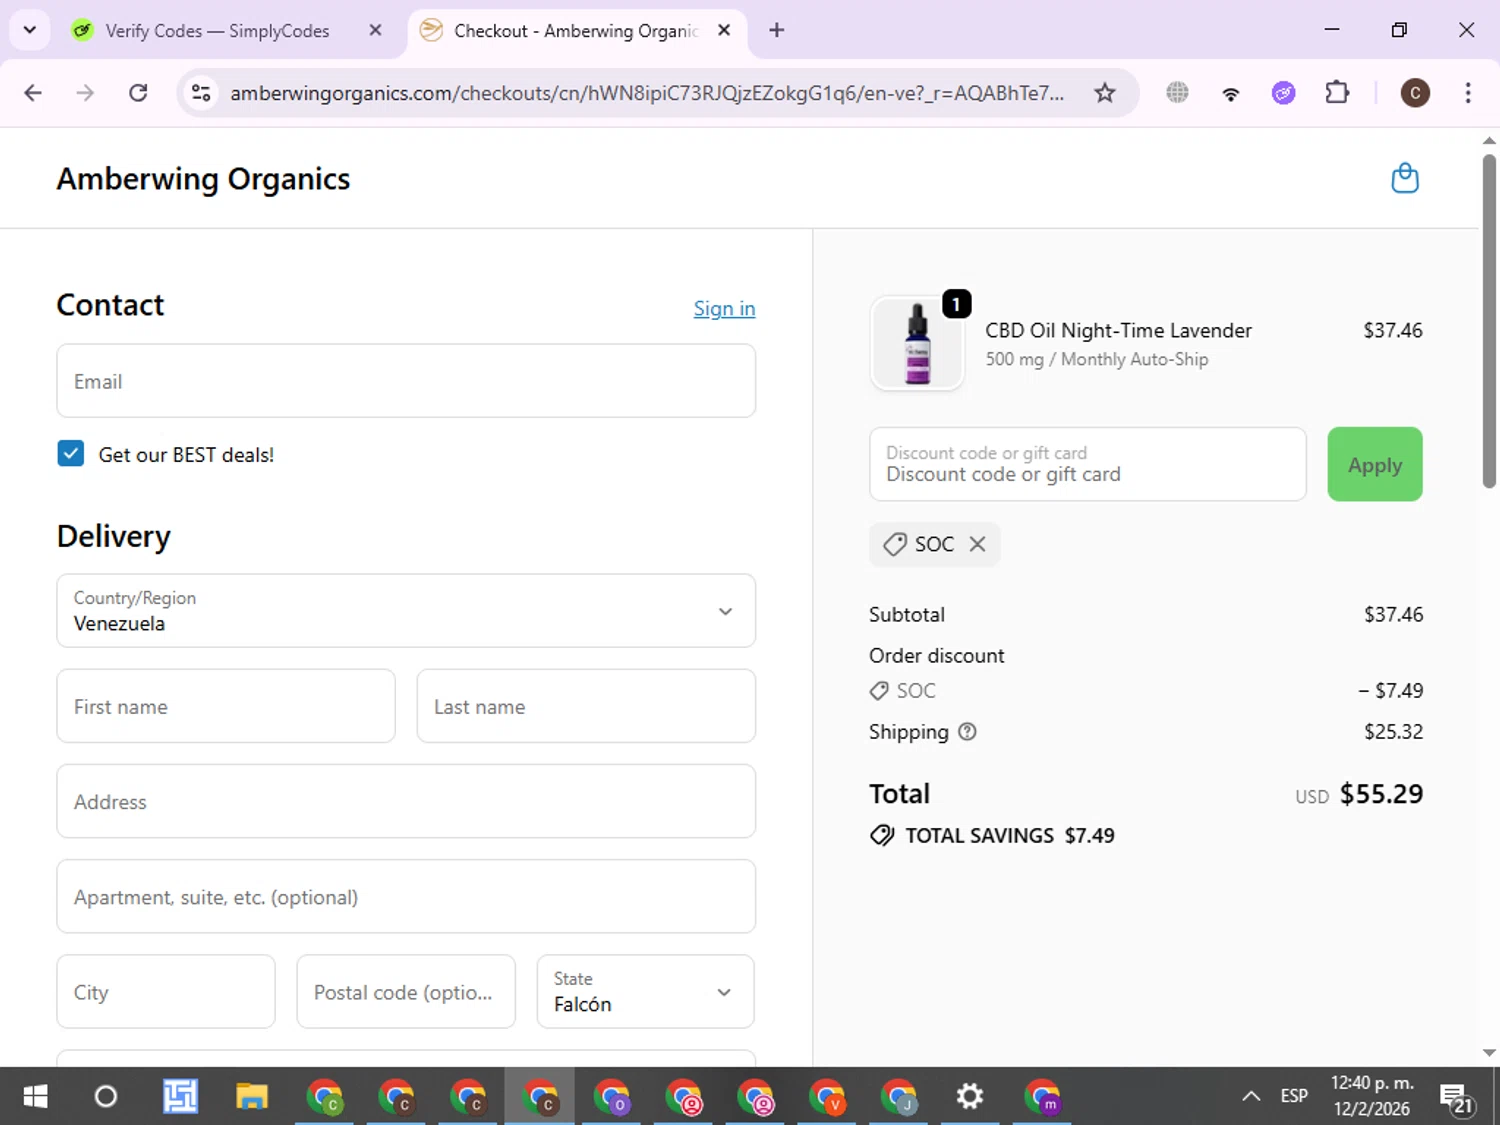Click the Sign in link
Image resolution: width=1500 pixels, height=1125 pixels.
pyautogui.click(x=724, y=309)
